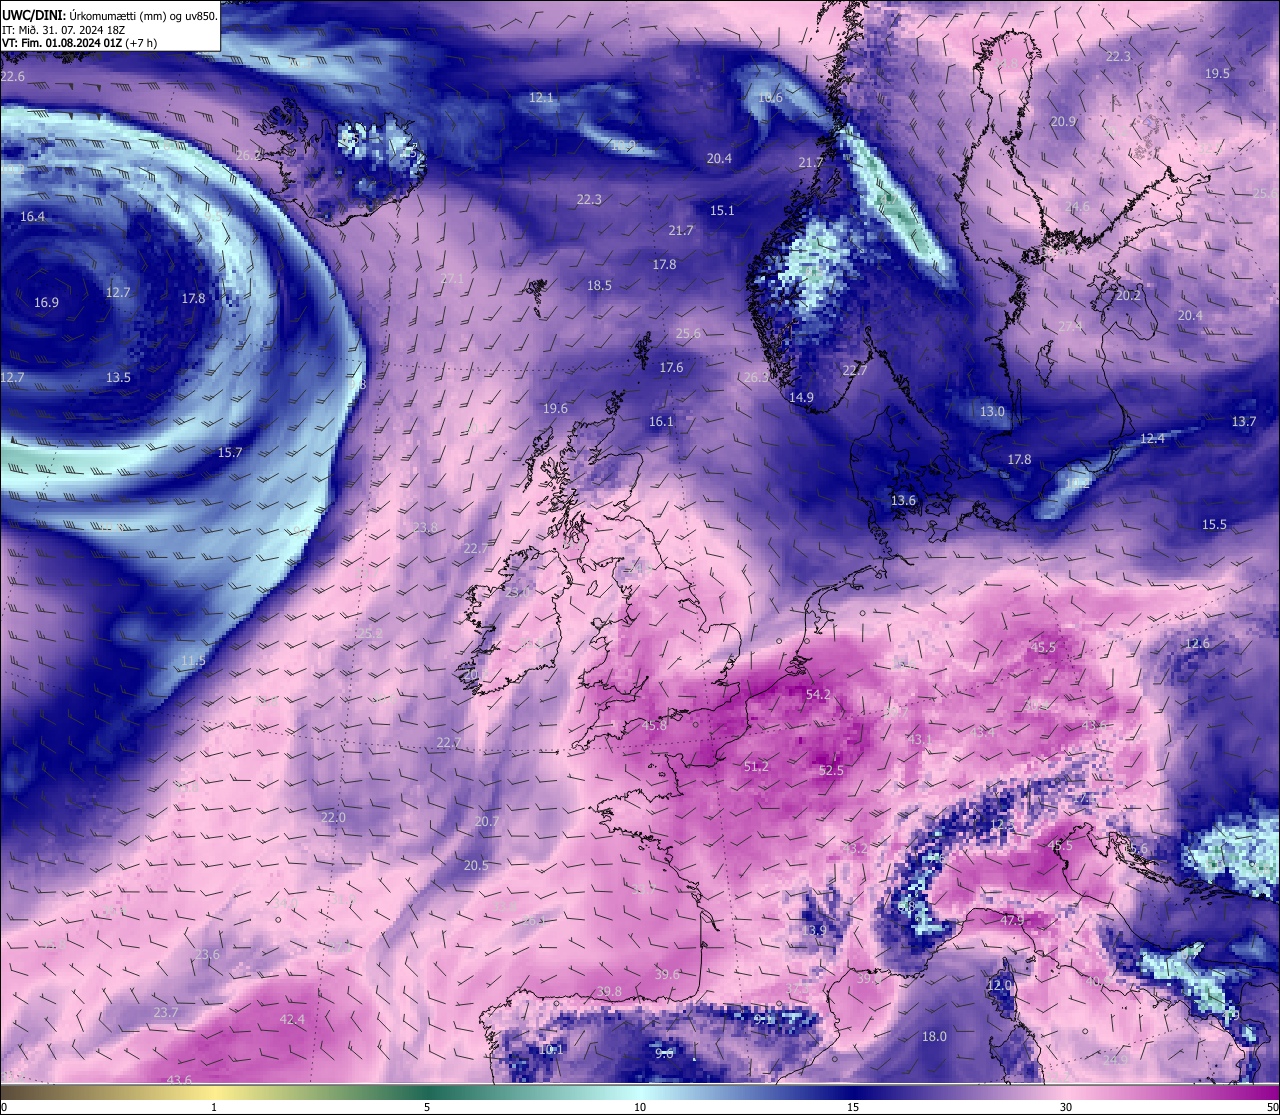
Task: Click the 15 tick on the color scale
Action: (853, 1107)
